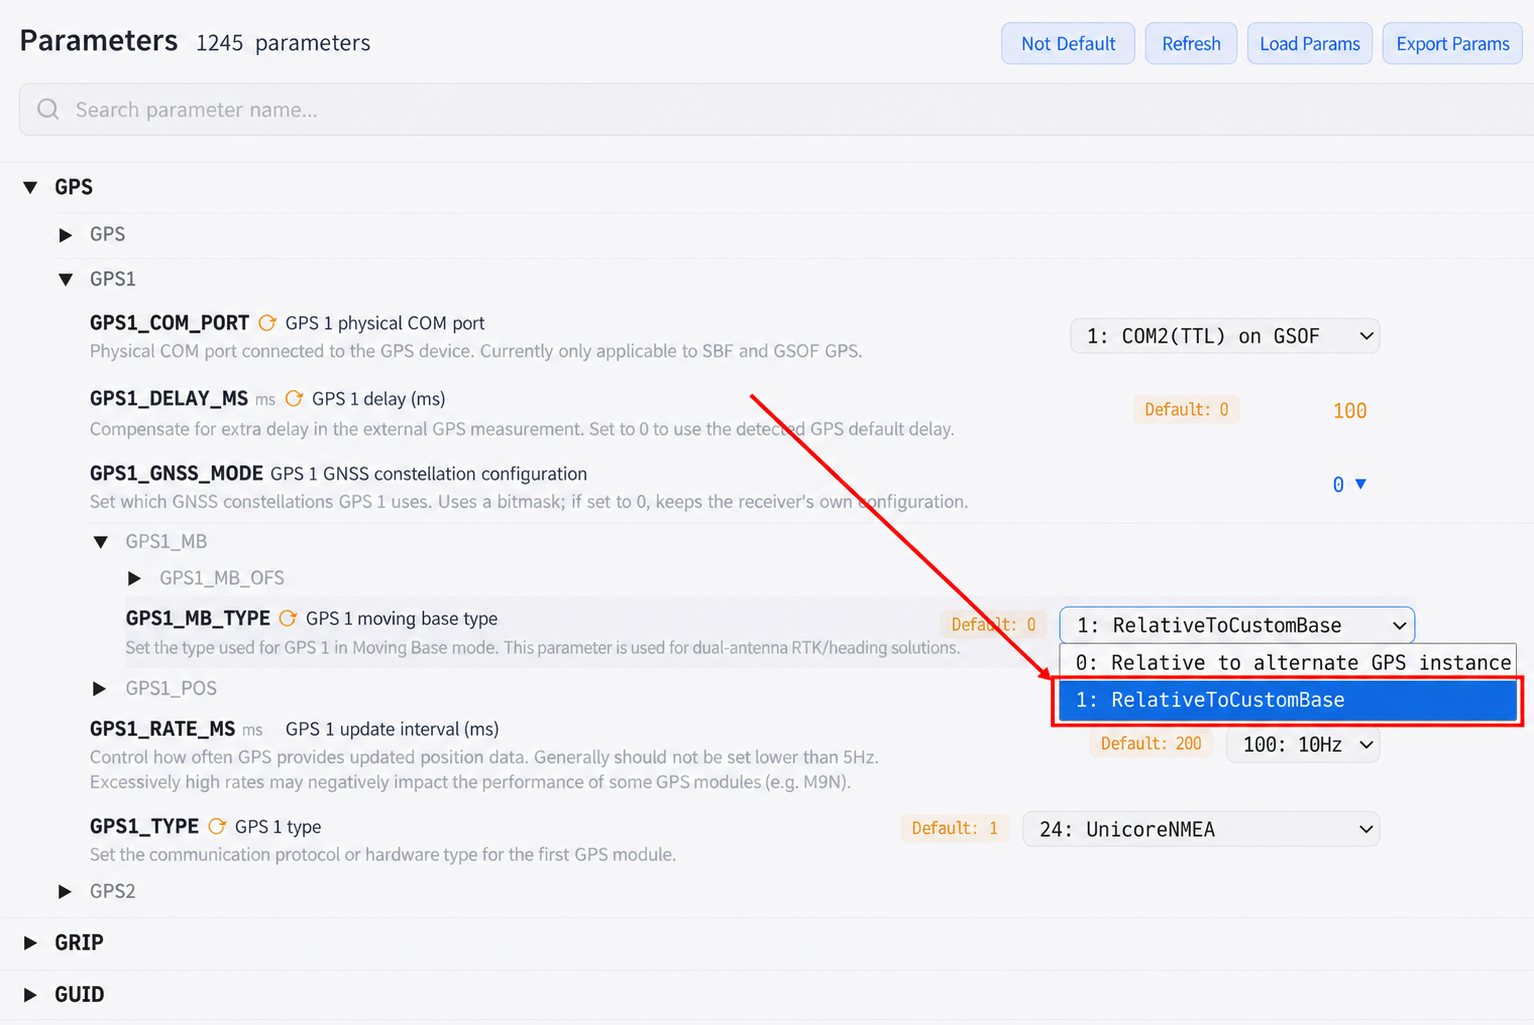Viewport: 1534px width, 1025px height.
Task: Collapse the top-level GPS group
Action: click(31, 187)
